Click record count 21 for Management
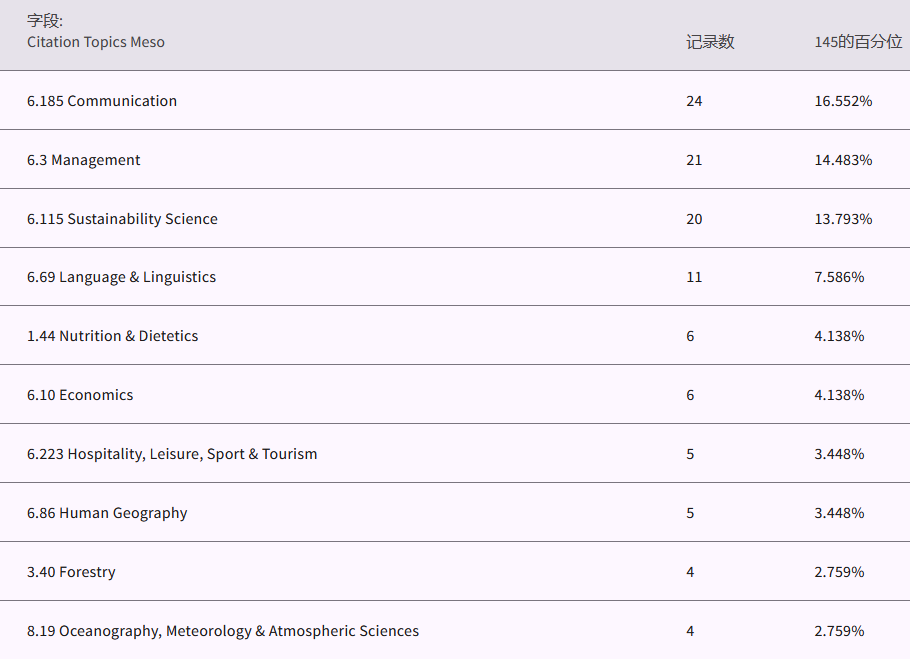910x659 pixels. [x=694, y=160]
